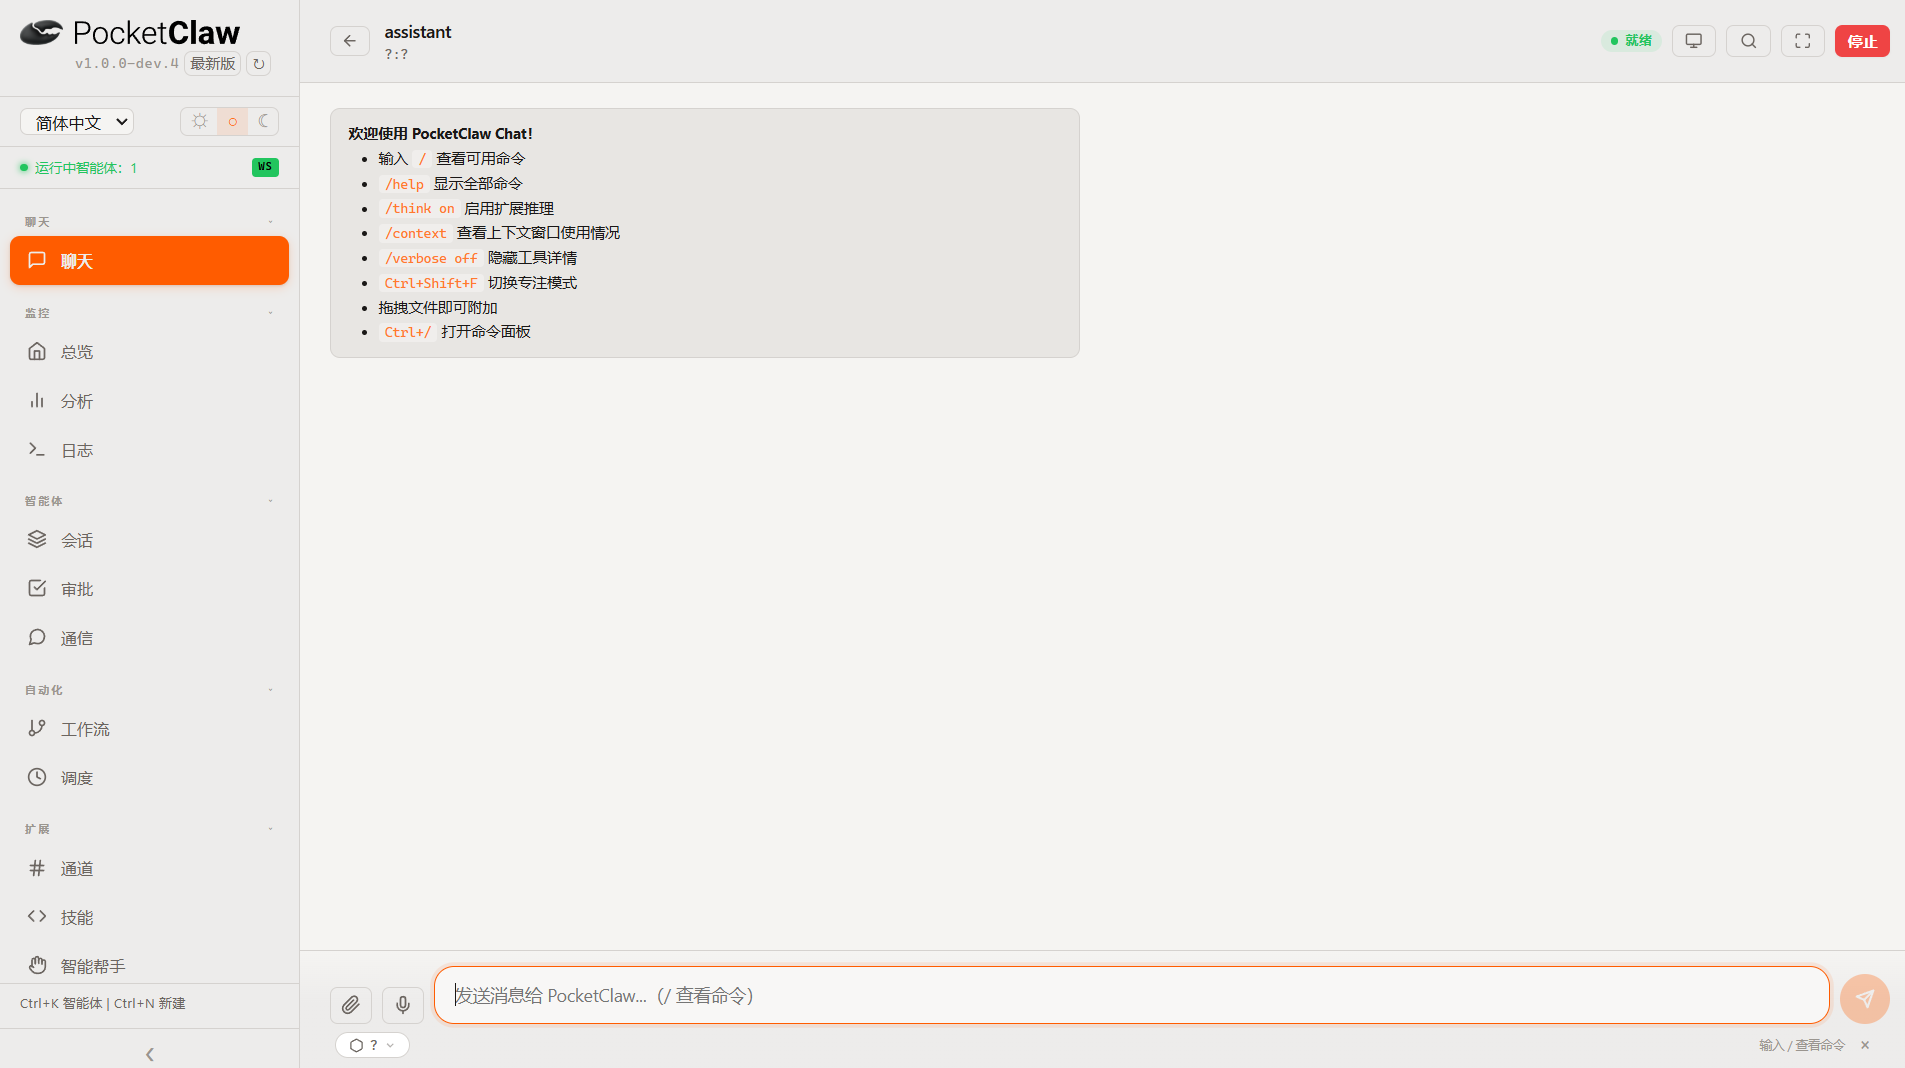Start voice input with microphone icon
Viewport: 1905px width, 1068px height.
[x=403, y=1004]
